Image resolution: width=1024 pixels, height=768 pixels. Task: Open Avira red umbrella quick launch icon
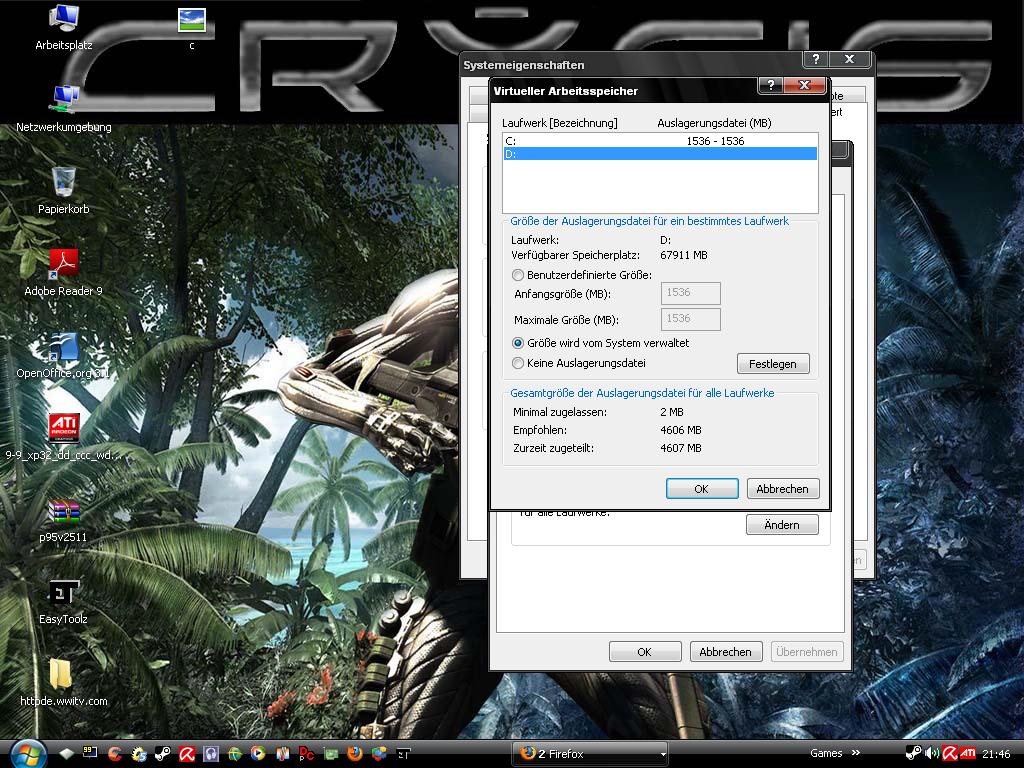[x=187, y=754]
